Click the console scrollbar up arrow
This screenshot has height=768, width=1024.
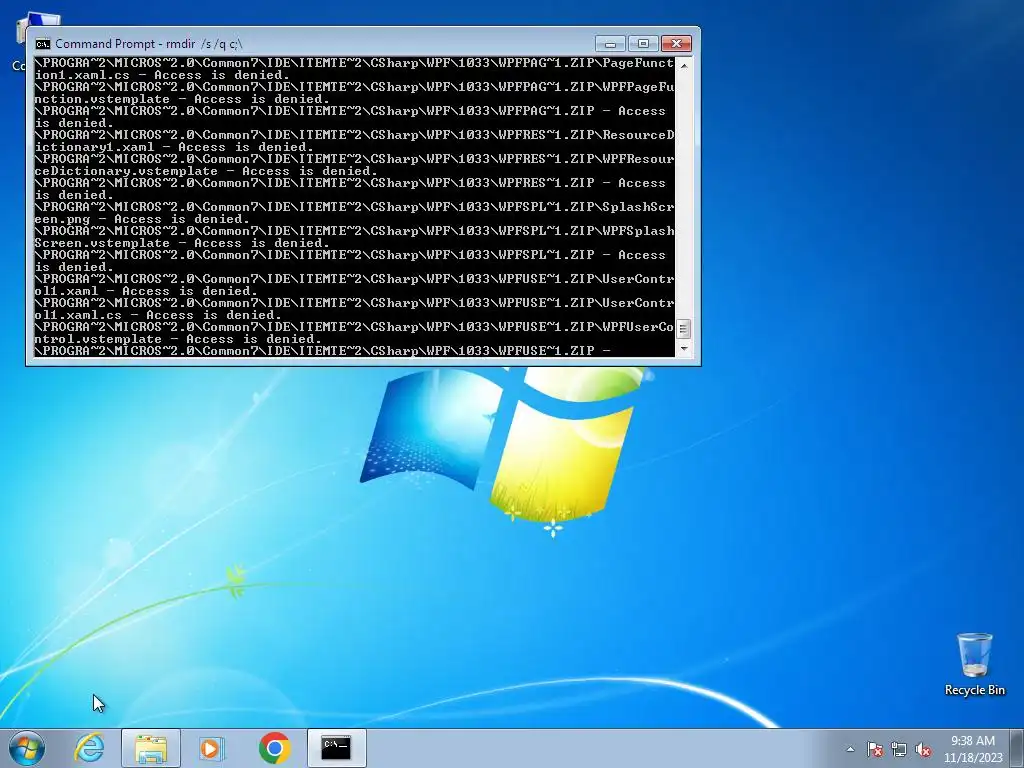tap(684, 65)
